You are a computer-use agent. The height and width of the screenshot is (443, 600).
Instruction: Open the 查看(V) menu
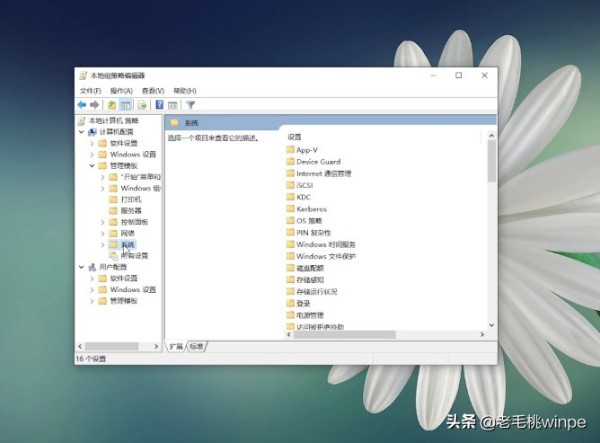153,91
